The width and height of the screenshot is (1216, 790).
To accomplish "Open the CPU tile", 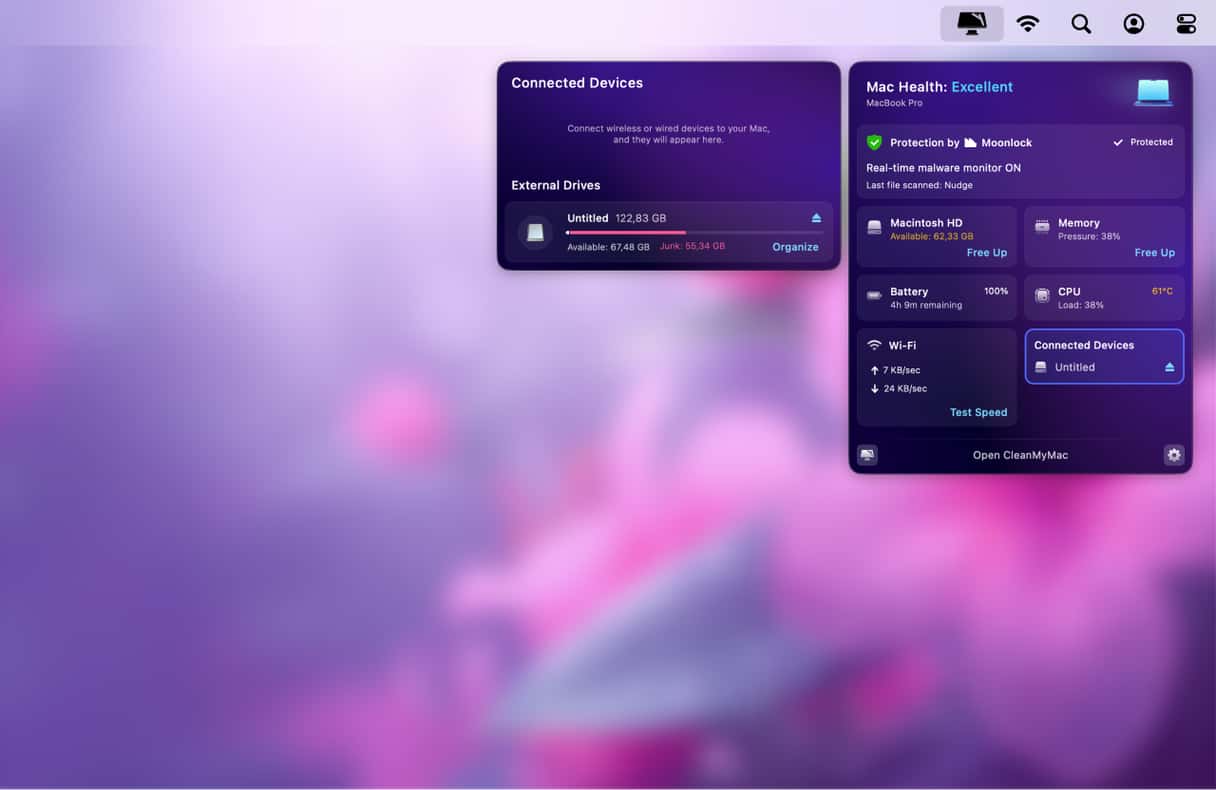I will coord(1104,298).
